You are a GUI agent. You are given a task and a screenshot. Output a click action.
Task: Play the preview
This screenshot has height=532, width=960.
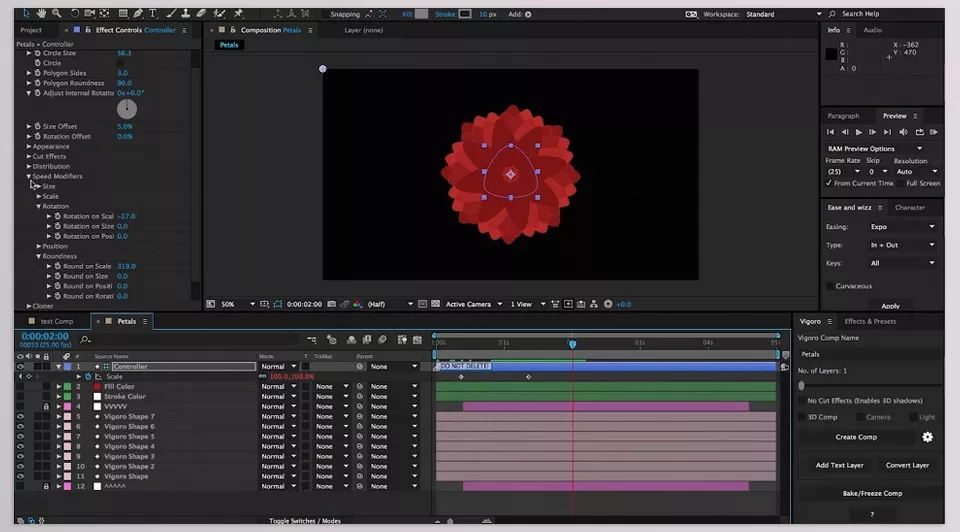tap(859, 132)
